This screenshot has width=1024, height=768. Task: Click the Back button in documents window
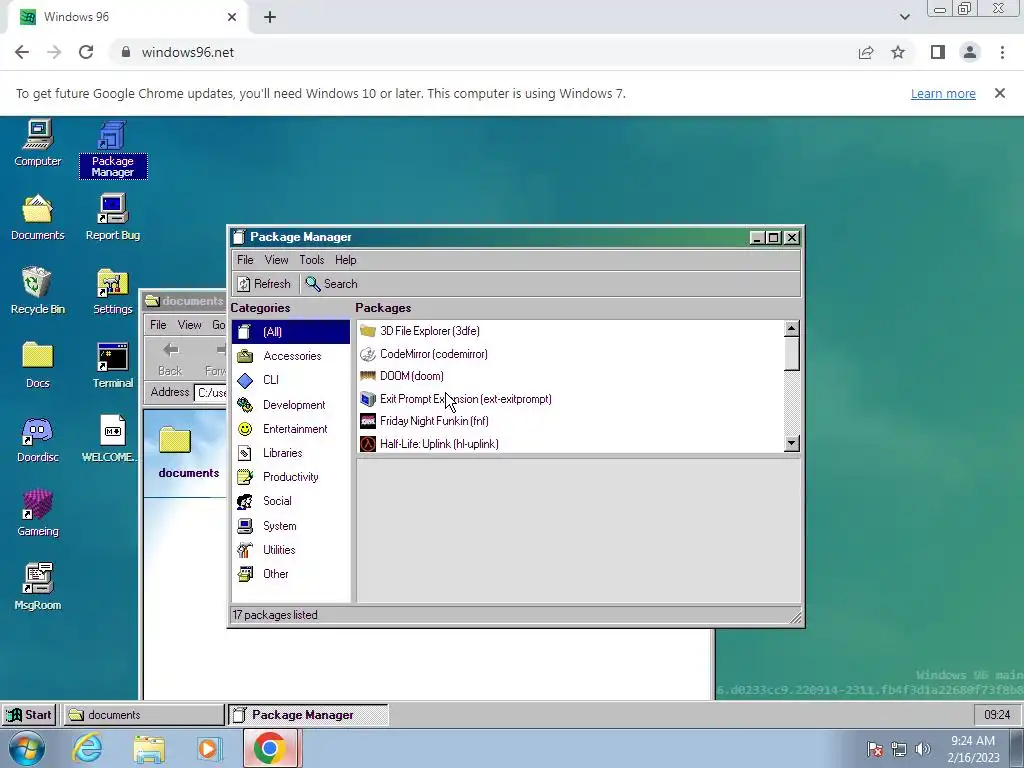point(170,359)
